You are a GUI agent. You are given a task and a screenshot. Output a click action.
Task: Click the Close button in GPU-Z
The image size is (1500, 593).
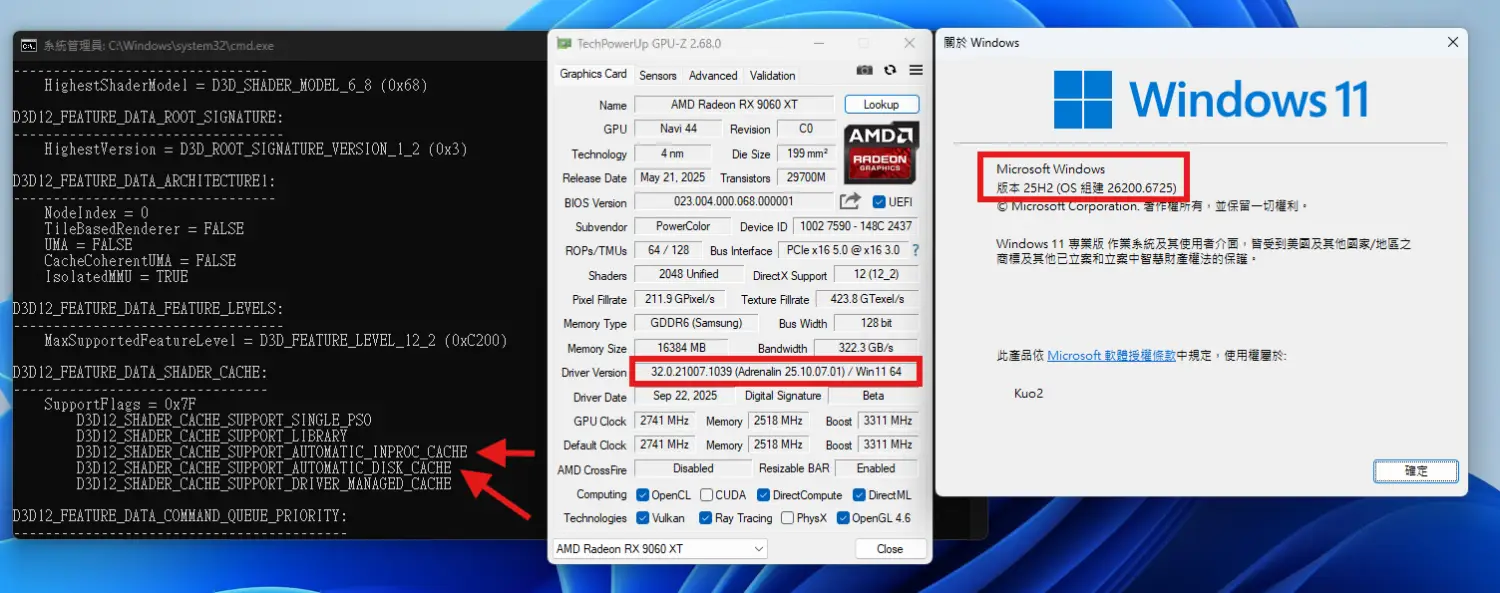890,549
